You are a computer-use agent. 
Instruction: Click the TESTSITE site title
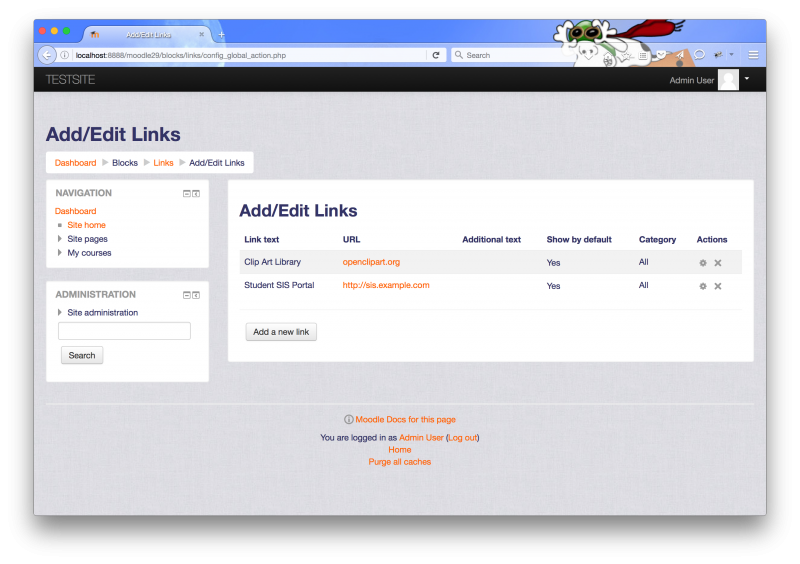[70, 80]
